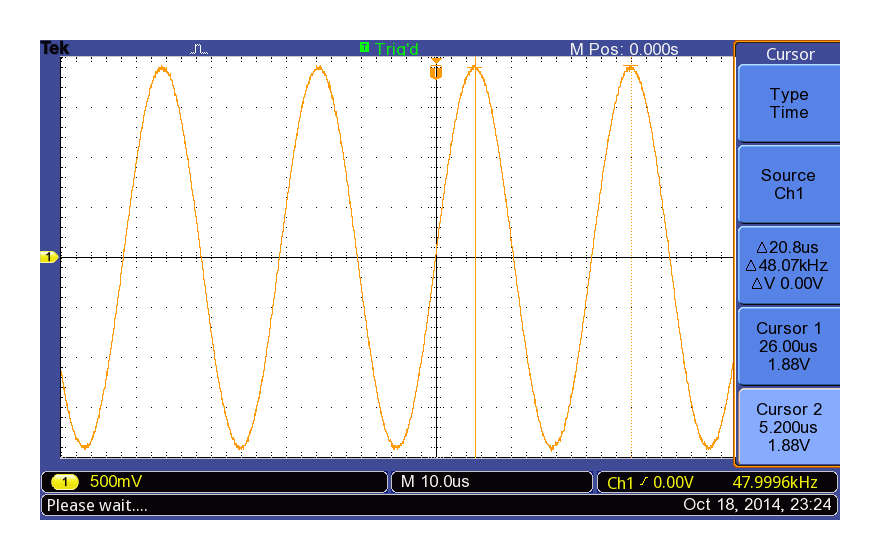This screenshot has height=560, width=880.
Task: Click the Oct 18, 2014, 23:24 timestamp
Action: pos(757,504)
